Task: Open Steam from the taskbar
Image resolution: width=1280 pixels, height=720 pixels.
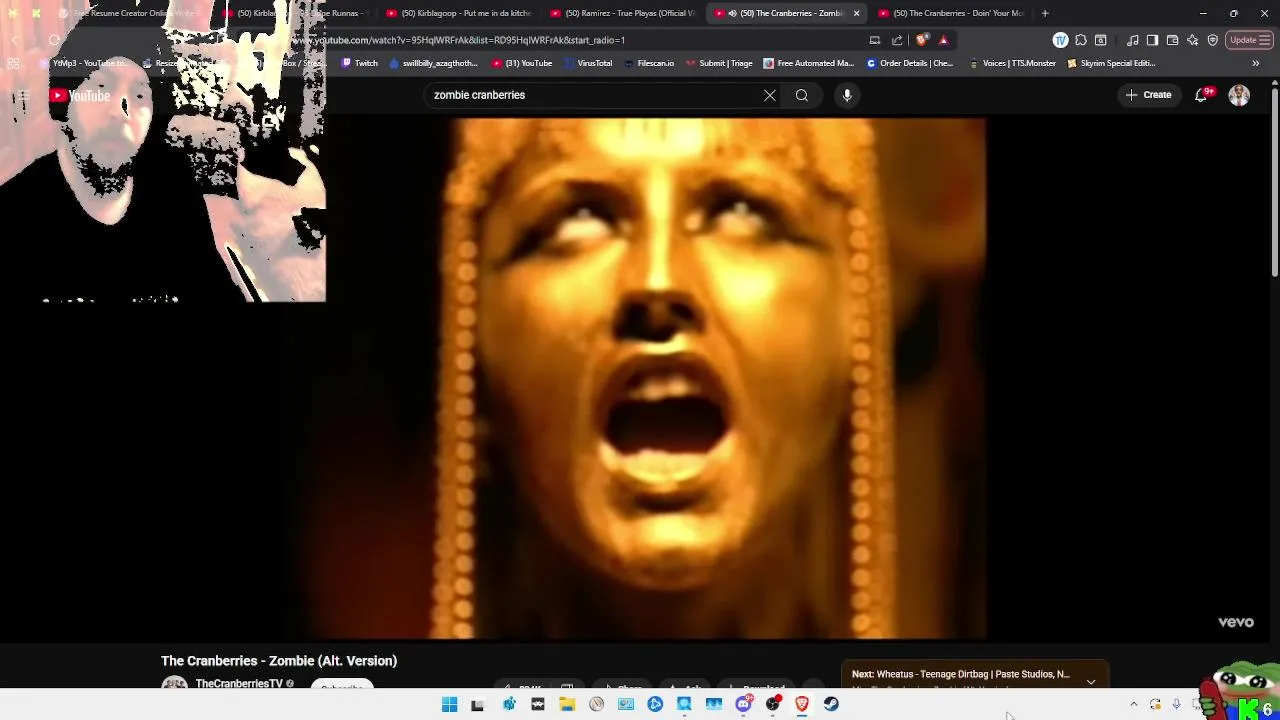Action: (831, 705)
